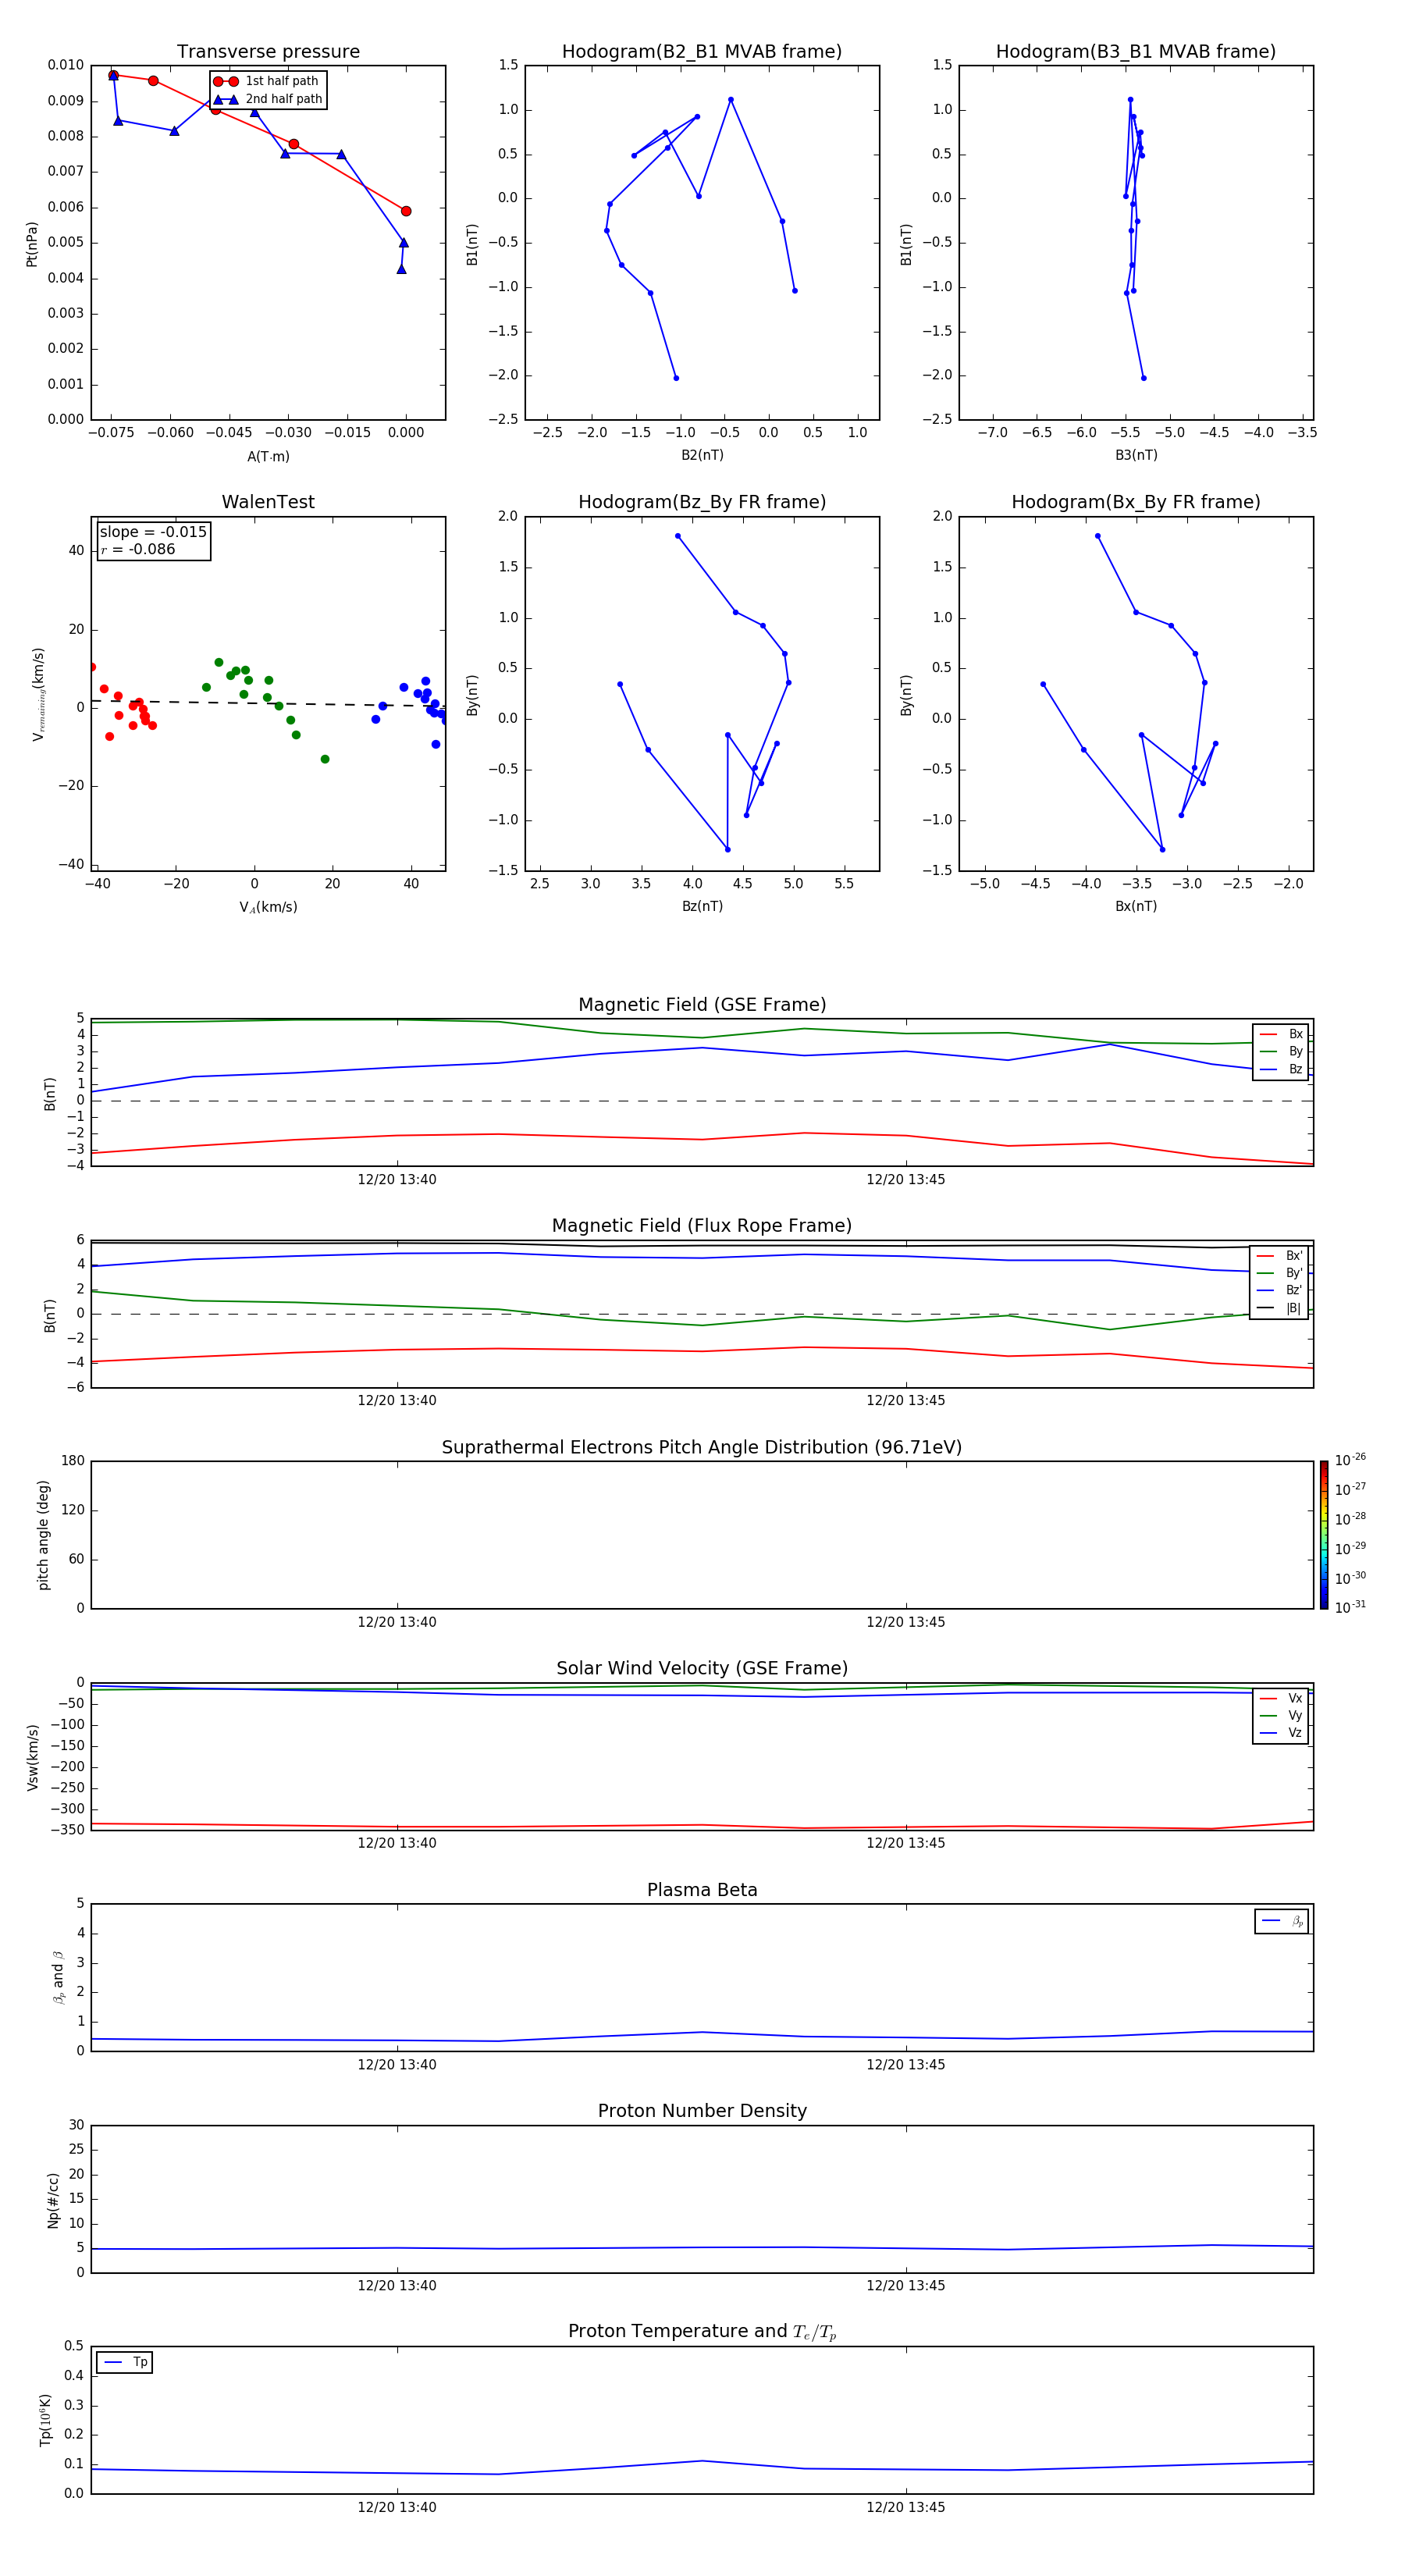
Task: Click the 'Hodogram(B3_B1 MVAB frame)' title
Action: tap(1136, 52)
